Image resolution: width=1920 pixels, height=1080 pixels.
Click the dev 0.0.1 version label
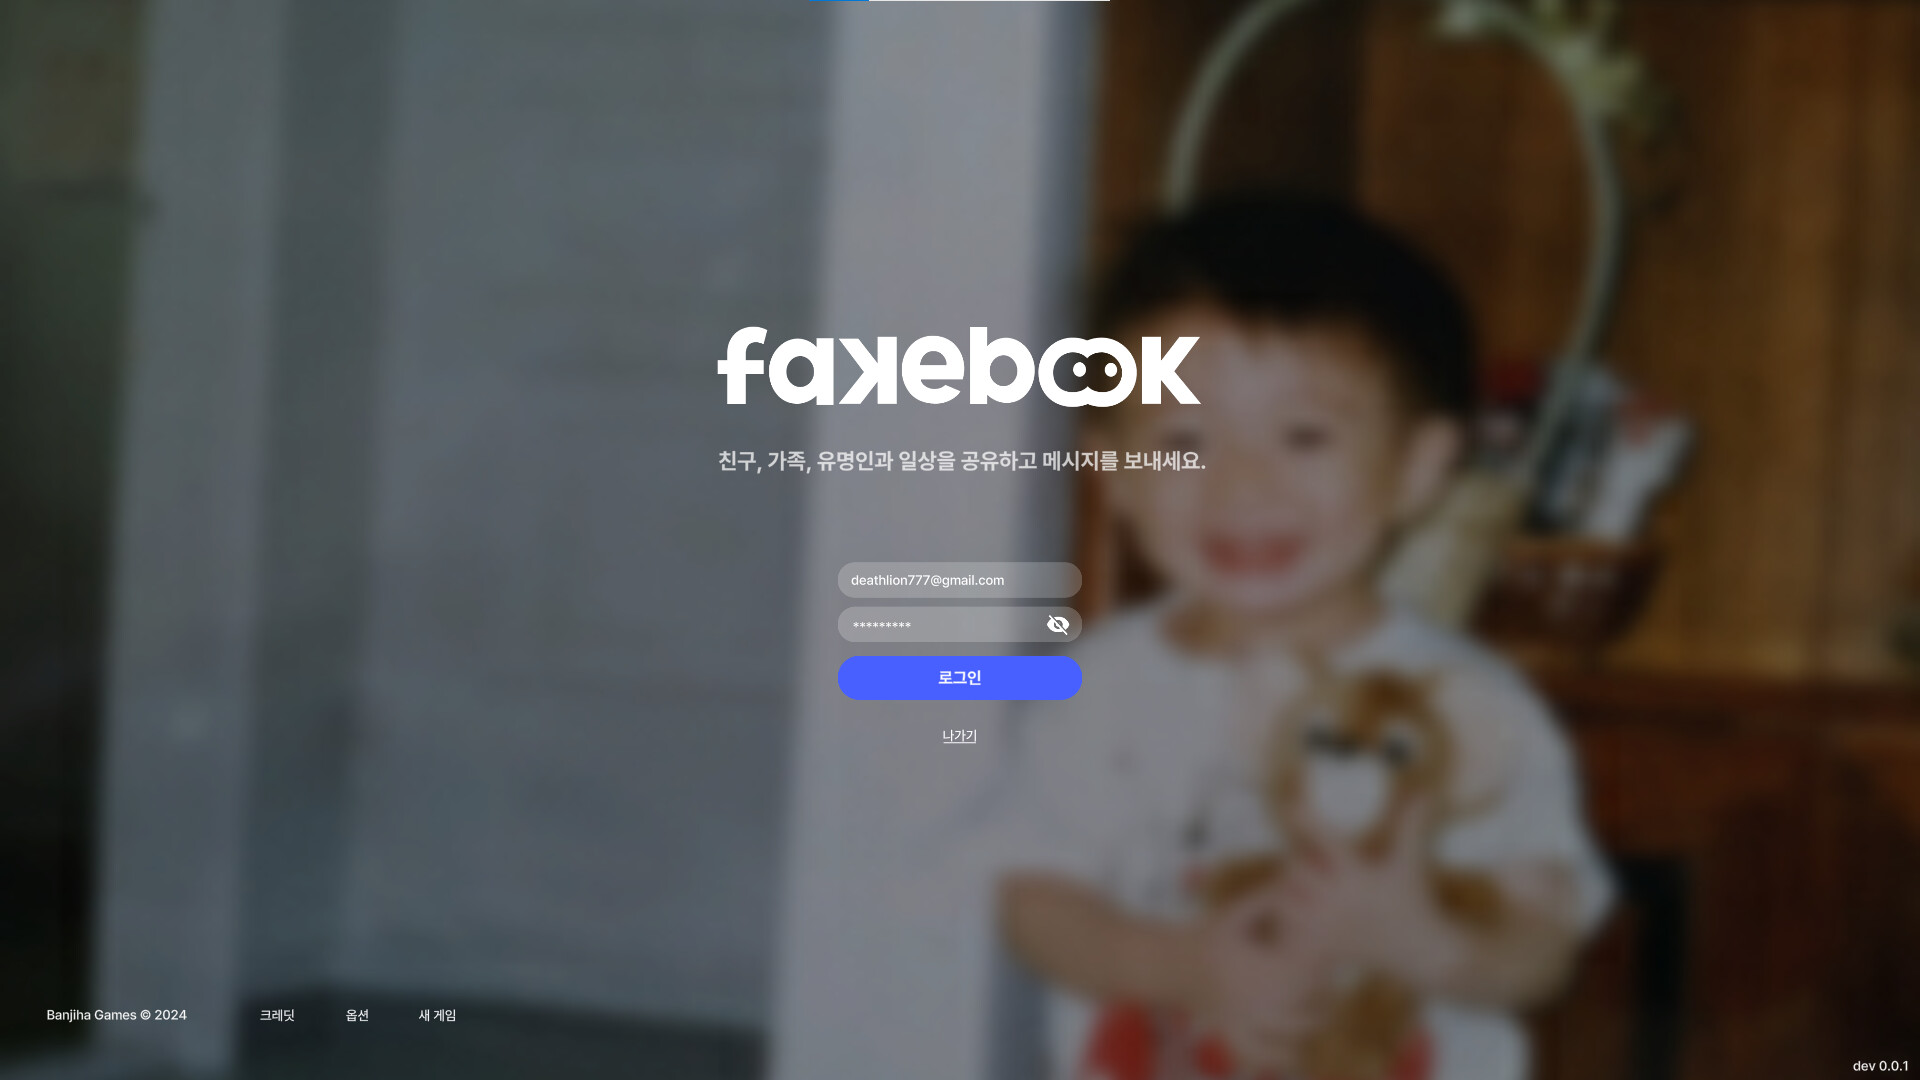tap(1880, 1066)
